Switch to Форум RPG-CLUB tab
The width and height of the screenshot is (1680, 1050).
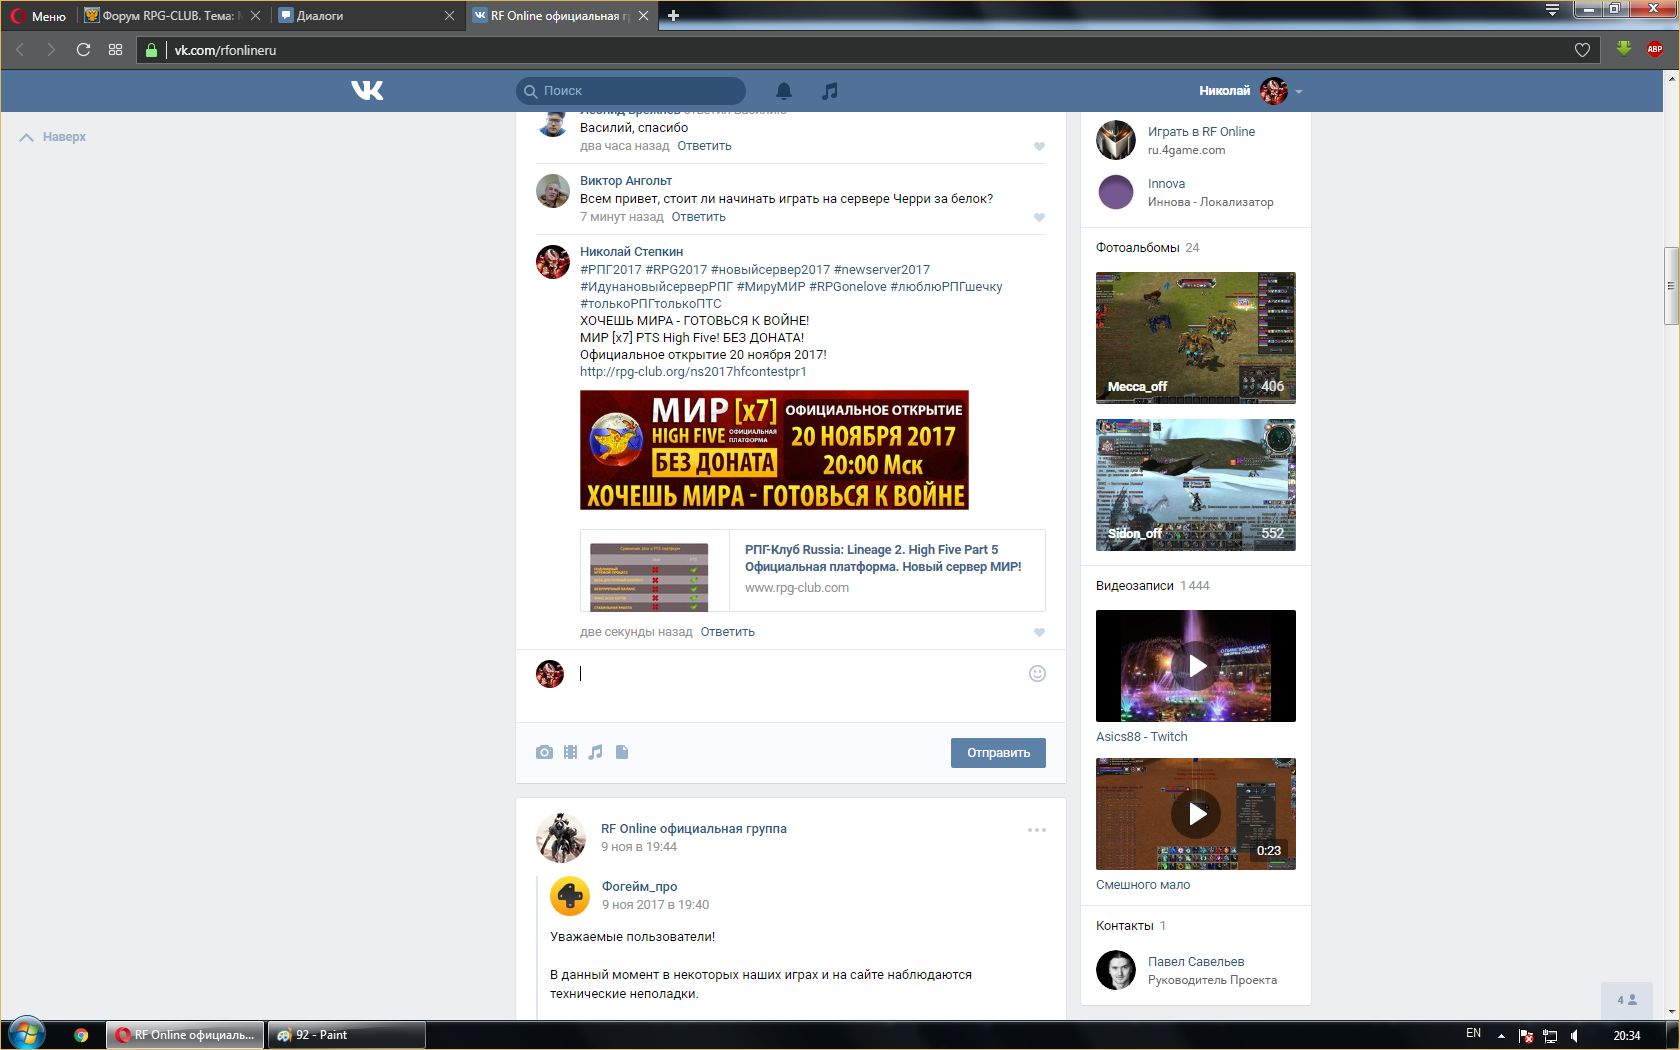pos(170,16)
